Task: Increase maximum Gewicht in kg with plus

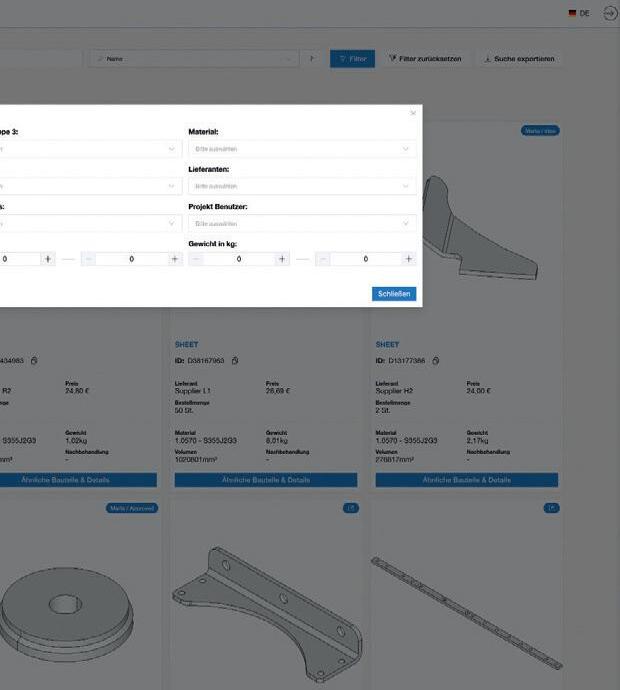Action: pos(409,259)
